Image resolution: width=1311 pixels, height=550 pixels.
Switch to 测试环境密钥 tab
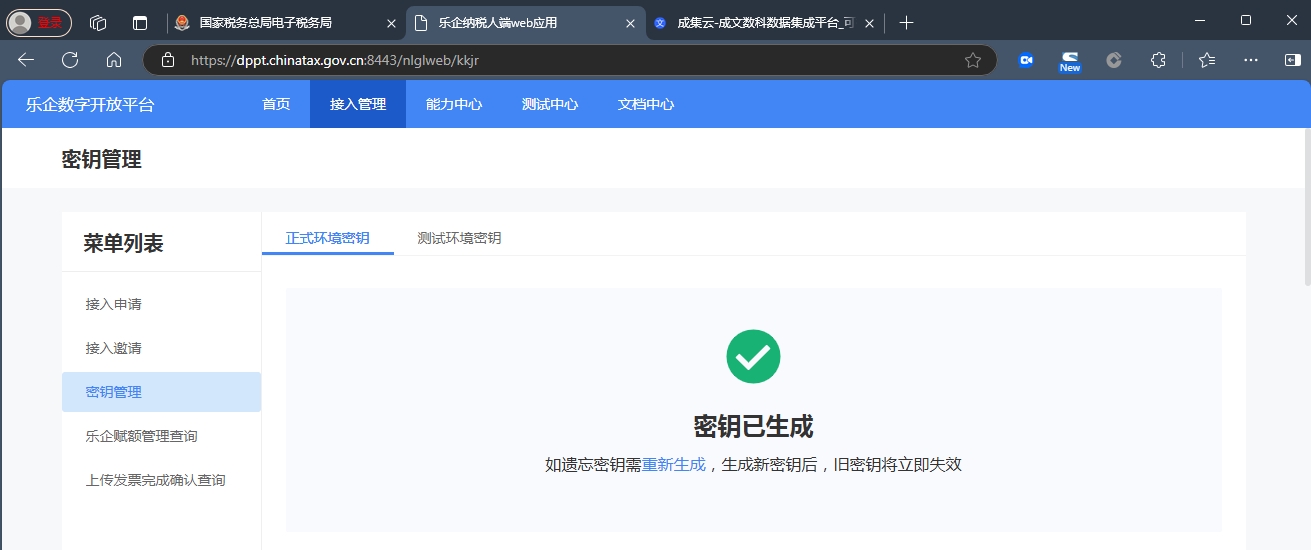(x=459, y=238)
